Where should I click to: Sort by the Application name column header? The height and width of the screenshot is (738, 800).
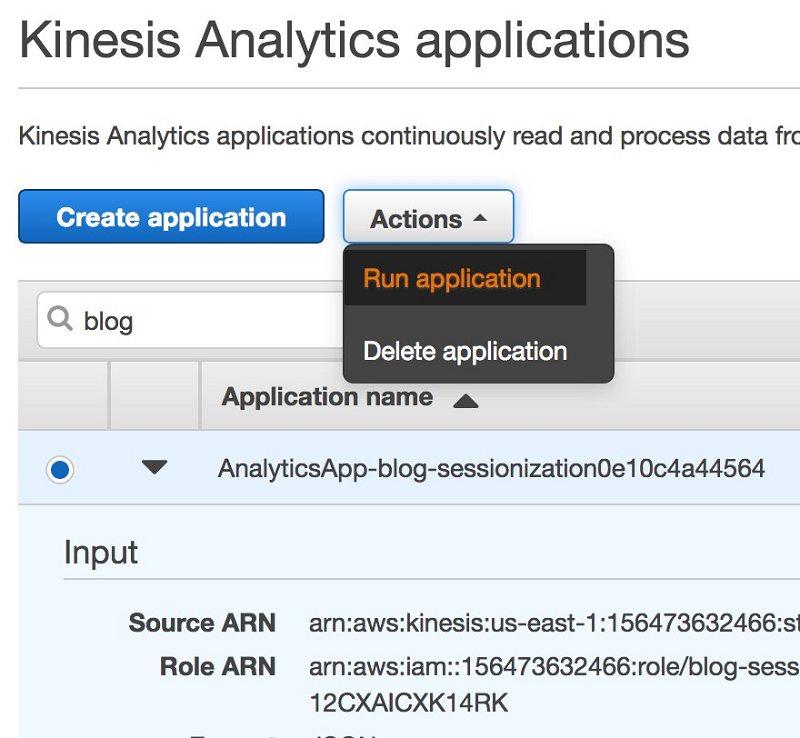point(327,397)
